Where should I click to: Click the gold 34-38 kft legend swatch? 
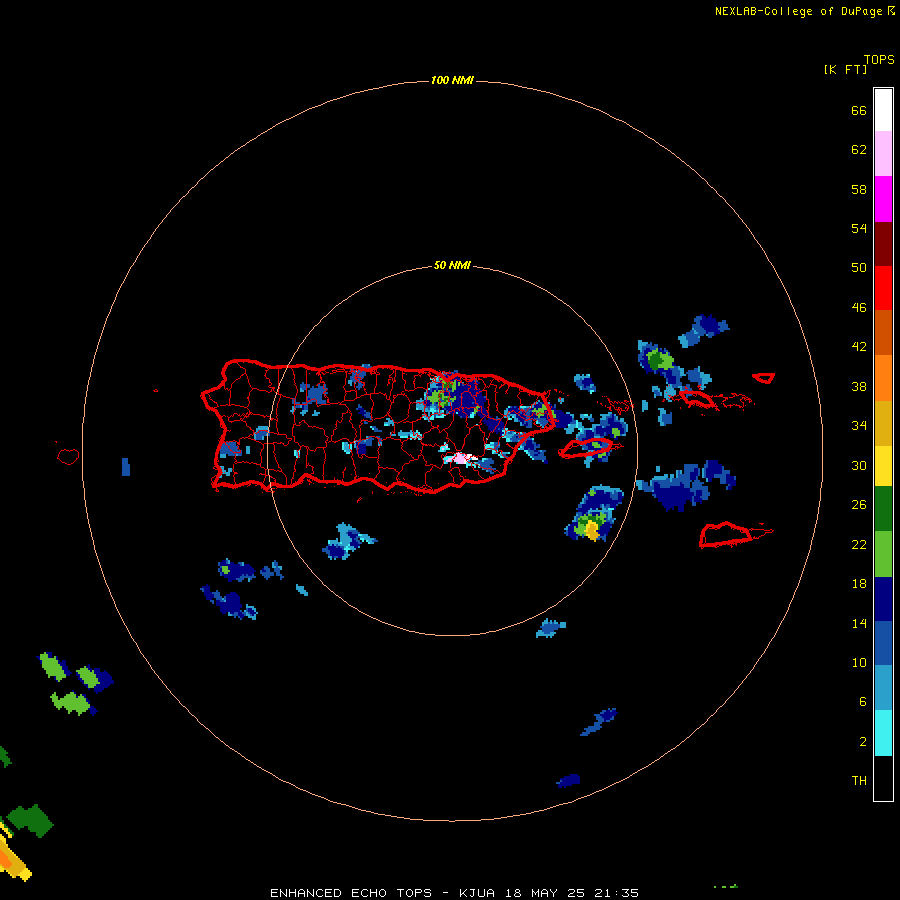[883, 424]
